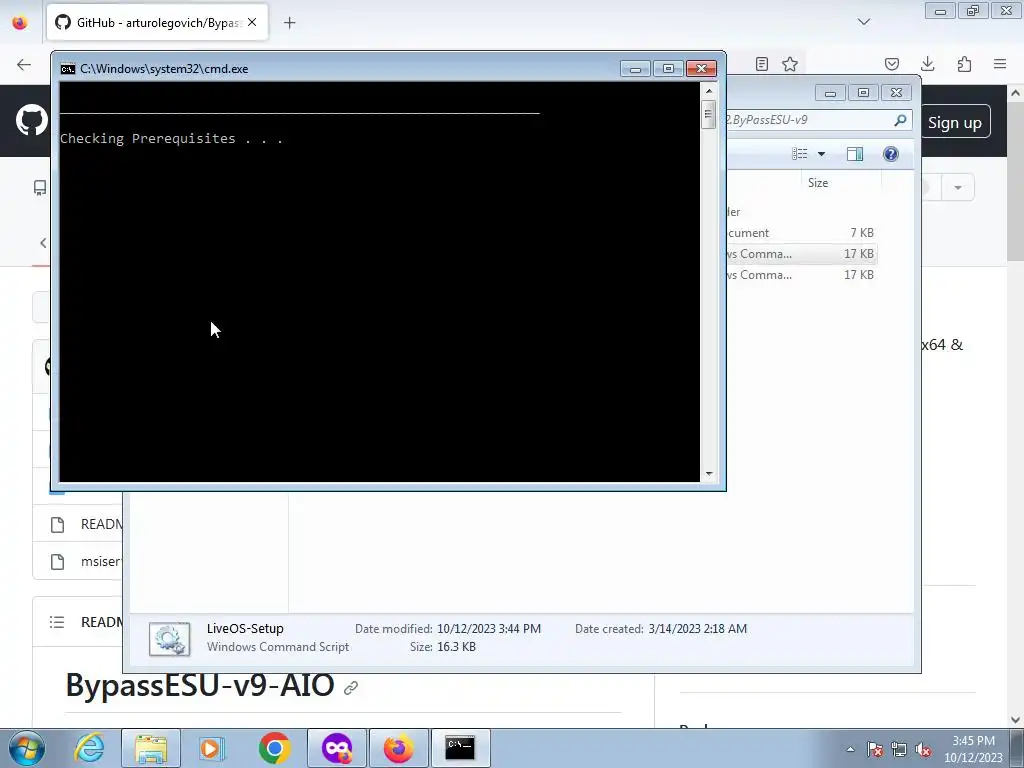Toggle the Explorer preview pane icon
This screenshot has width=1024, height=768.
point(855,153)
